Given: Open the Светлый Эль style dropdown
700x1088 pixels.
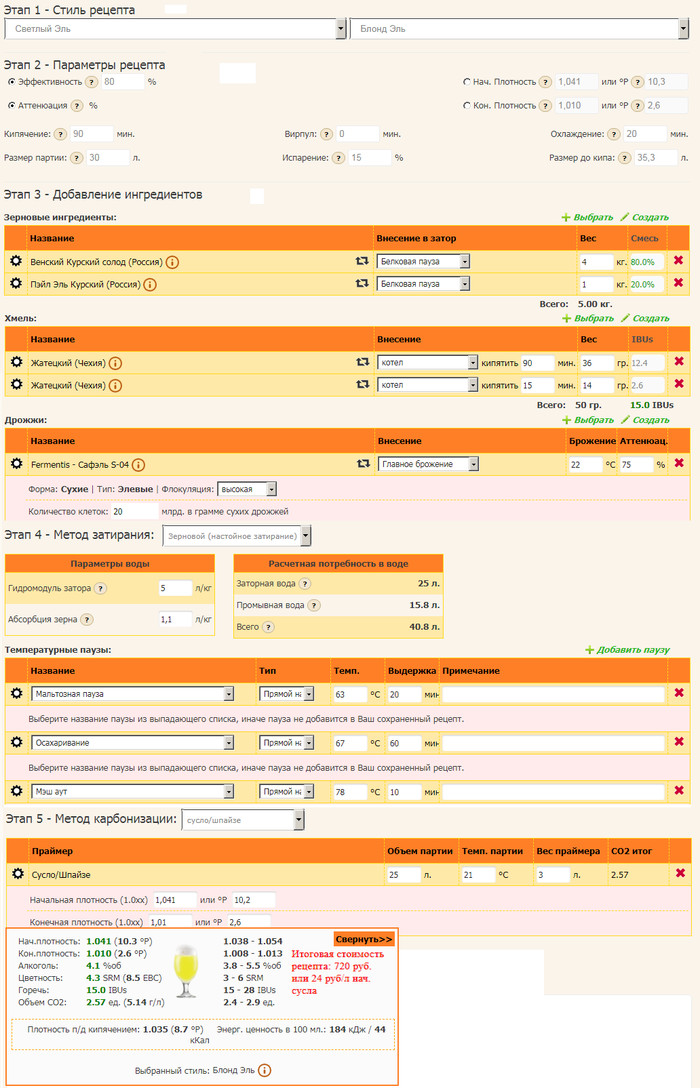Looking at the screenshot, I should (174, 29).
